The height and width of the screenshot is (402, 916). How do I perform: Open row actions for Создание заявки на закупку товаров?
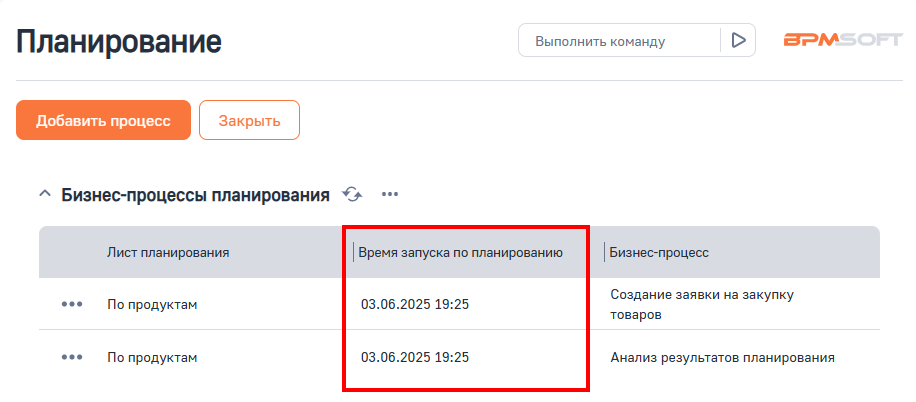pyautogui.click(x=72, y=304)
